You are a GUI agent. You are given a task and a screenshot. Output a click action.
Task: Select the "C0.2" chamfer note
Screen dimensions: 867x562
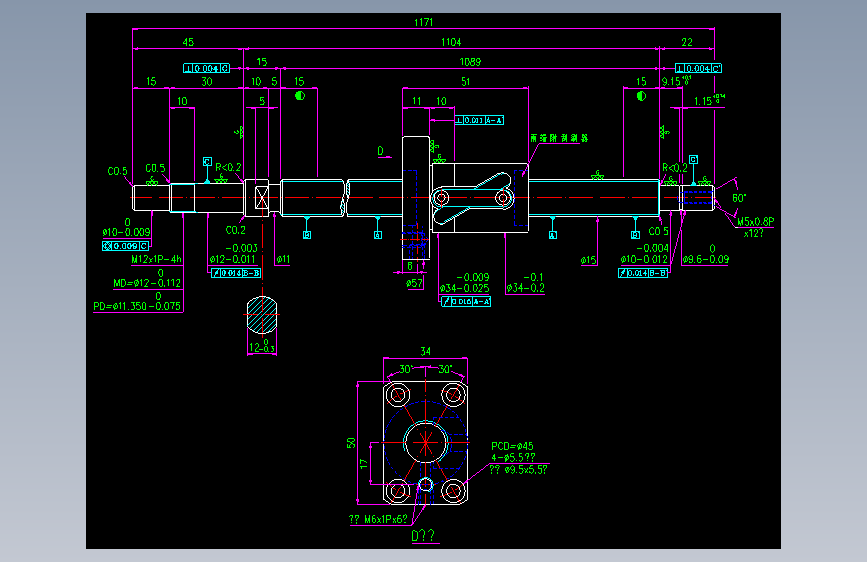[x=236, y=230]
